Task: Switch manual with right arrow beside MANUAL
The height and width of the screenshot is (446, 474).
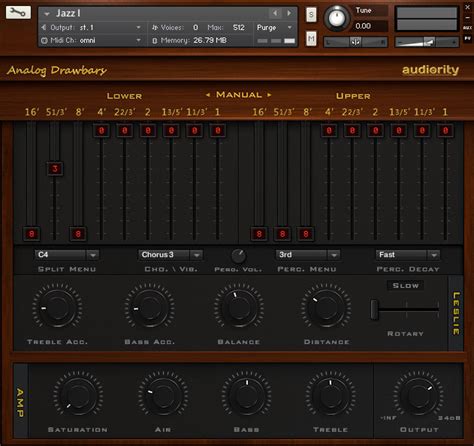Action: (269, 95)
